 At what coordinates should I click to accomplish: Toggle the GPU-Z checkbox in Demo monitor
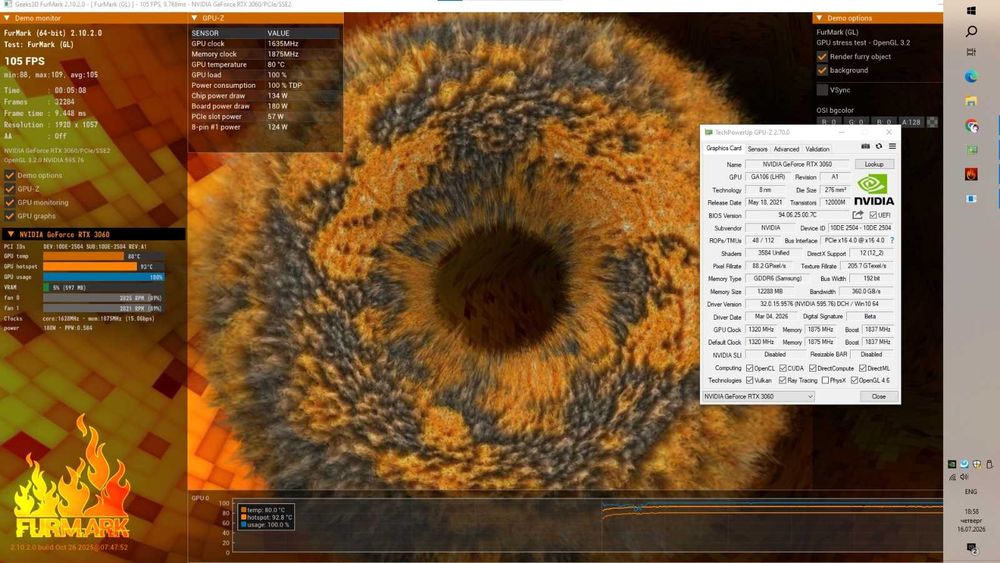(x=10, y=189)
